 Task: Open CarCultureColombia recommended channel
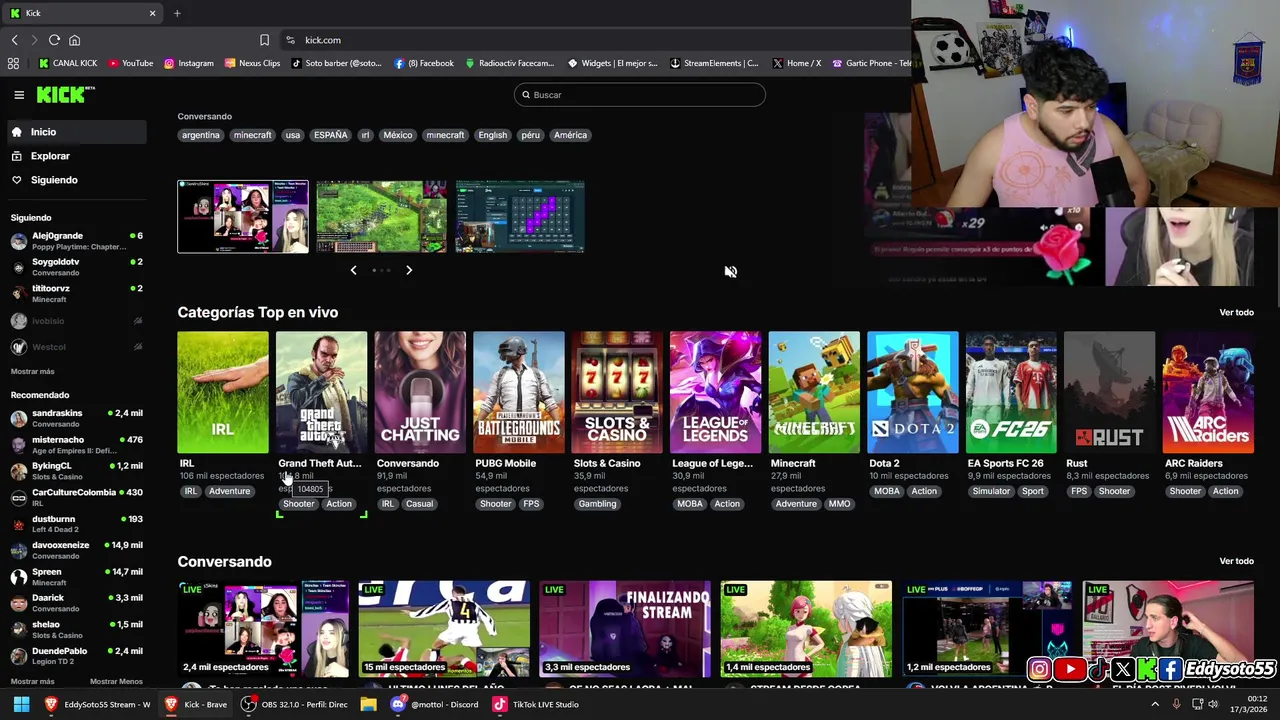pos(76,497)
